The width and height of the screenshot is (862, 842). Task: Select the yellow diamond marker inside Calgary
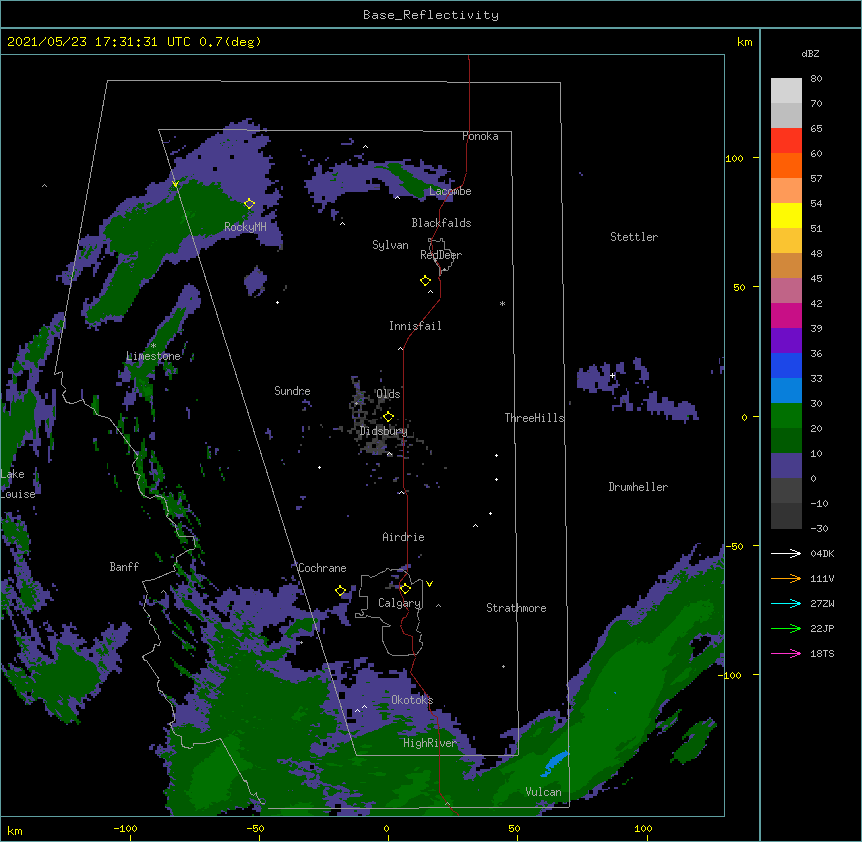tap(405, 589)
